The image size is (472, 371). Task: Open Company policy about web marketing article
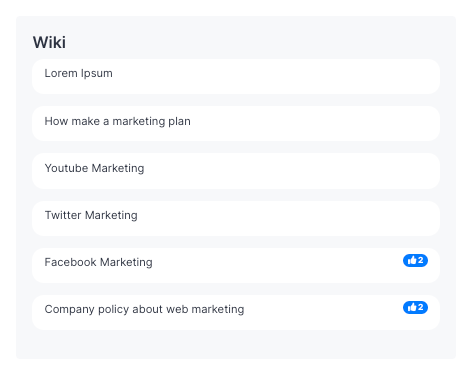pos(144,309)
